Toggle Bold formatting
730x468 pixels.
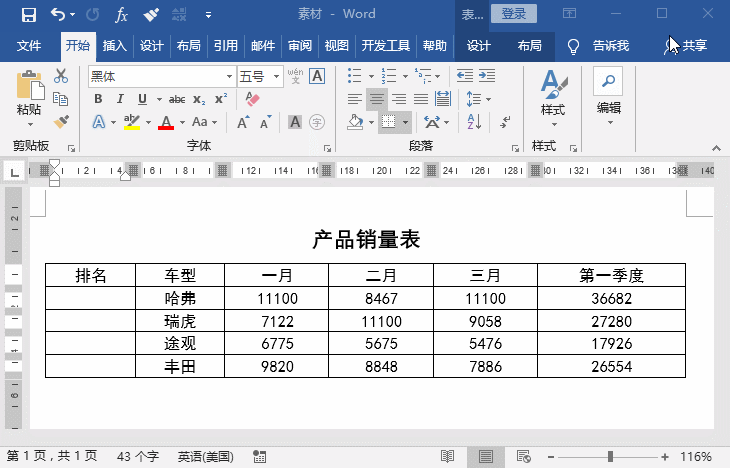pyautogui.click(x=98, y=99)
